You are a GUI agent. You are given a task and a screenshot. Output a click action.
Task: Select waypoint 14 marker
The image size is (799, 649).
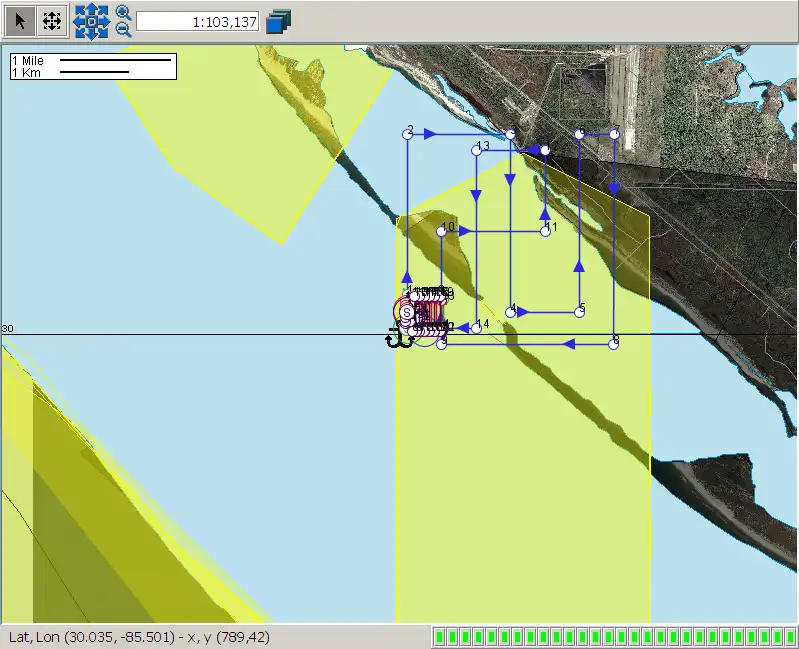coord(476,328)
